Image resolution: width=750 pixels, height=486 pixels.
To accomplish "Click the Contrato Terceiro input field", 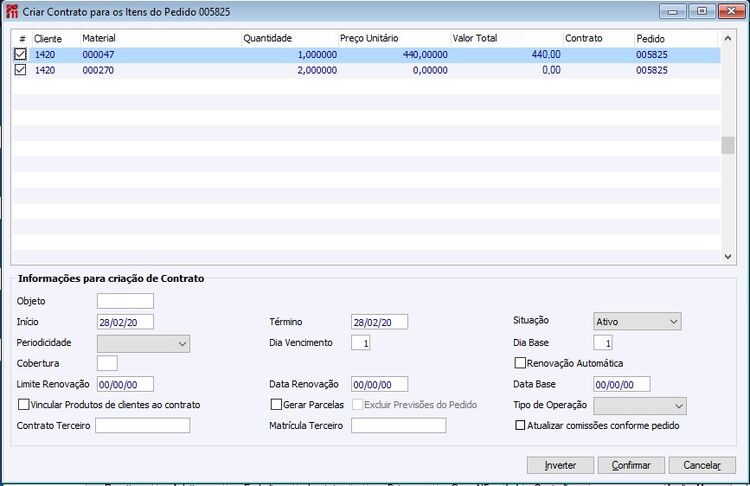I will [143, 425].
